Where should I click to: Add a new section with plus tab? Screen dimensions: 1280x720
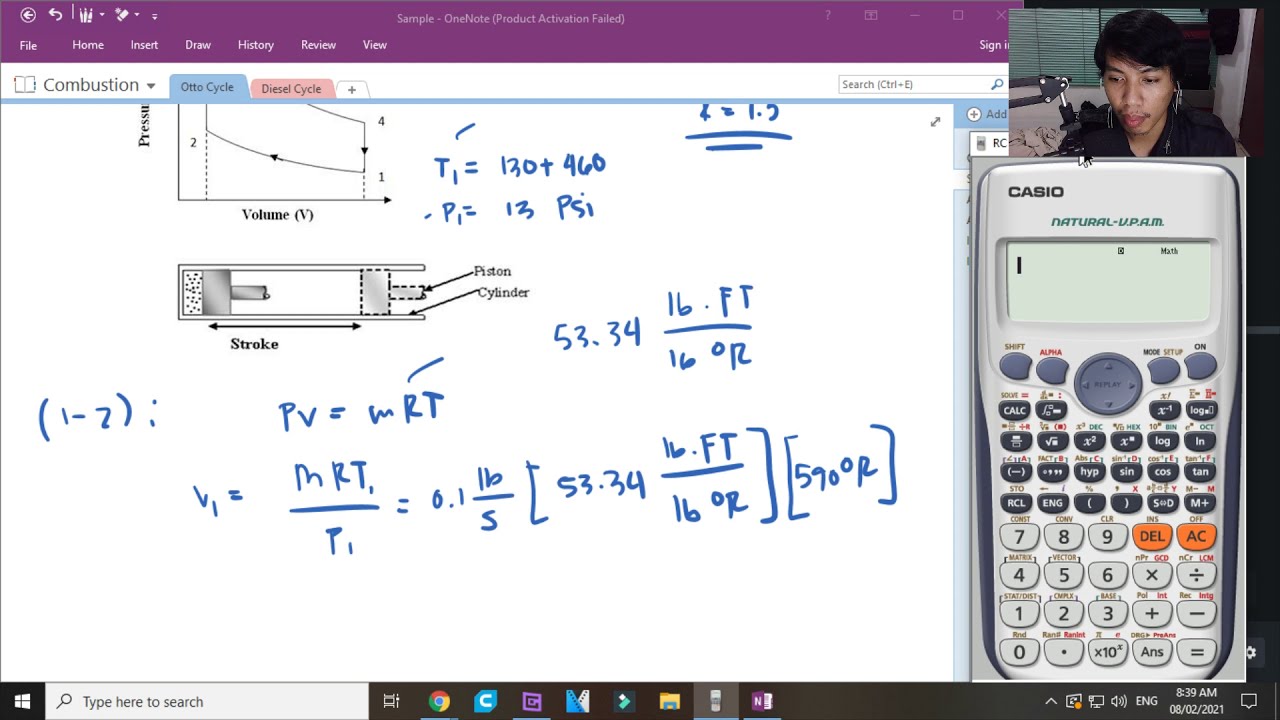pos(351,89)
